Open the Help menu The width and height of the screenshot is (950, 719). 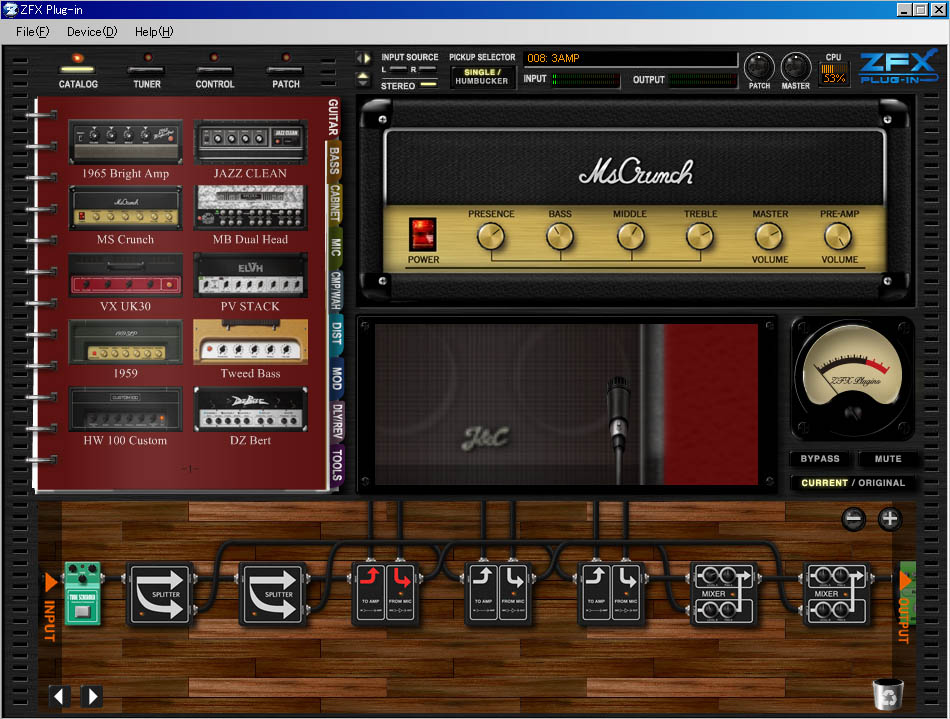coord(153,31)
